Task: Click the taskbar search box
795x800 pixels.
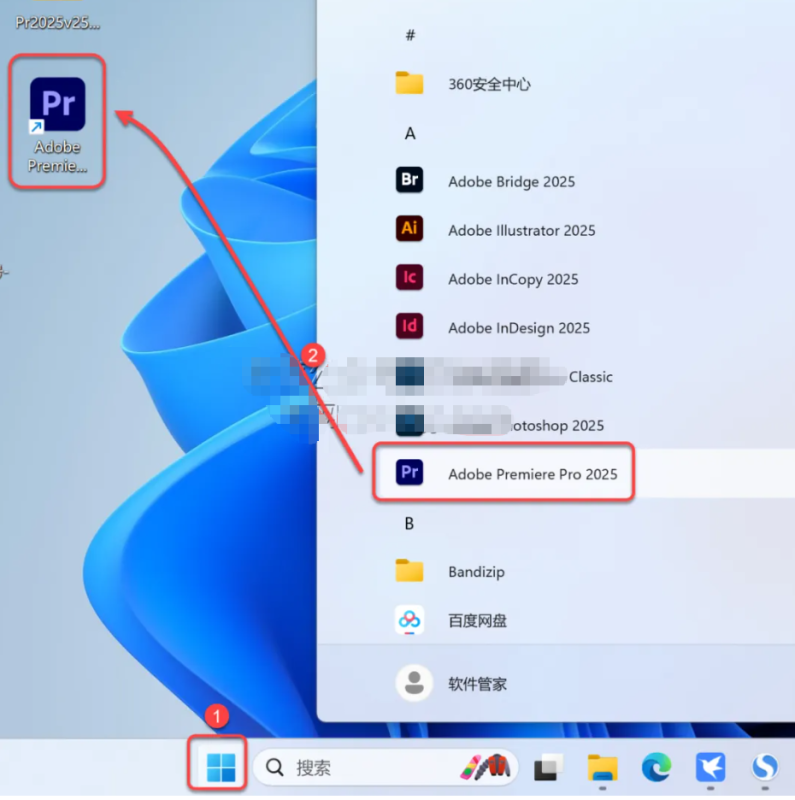Action: coord(385,766)
